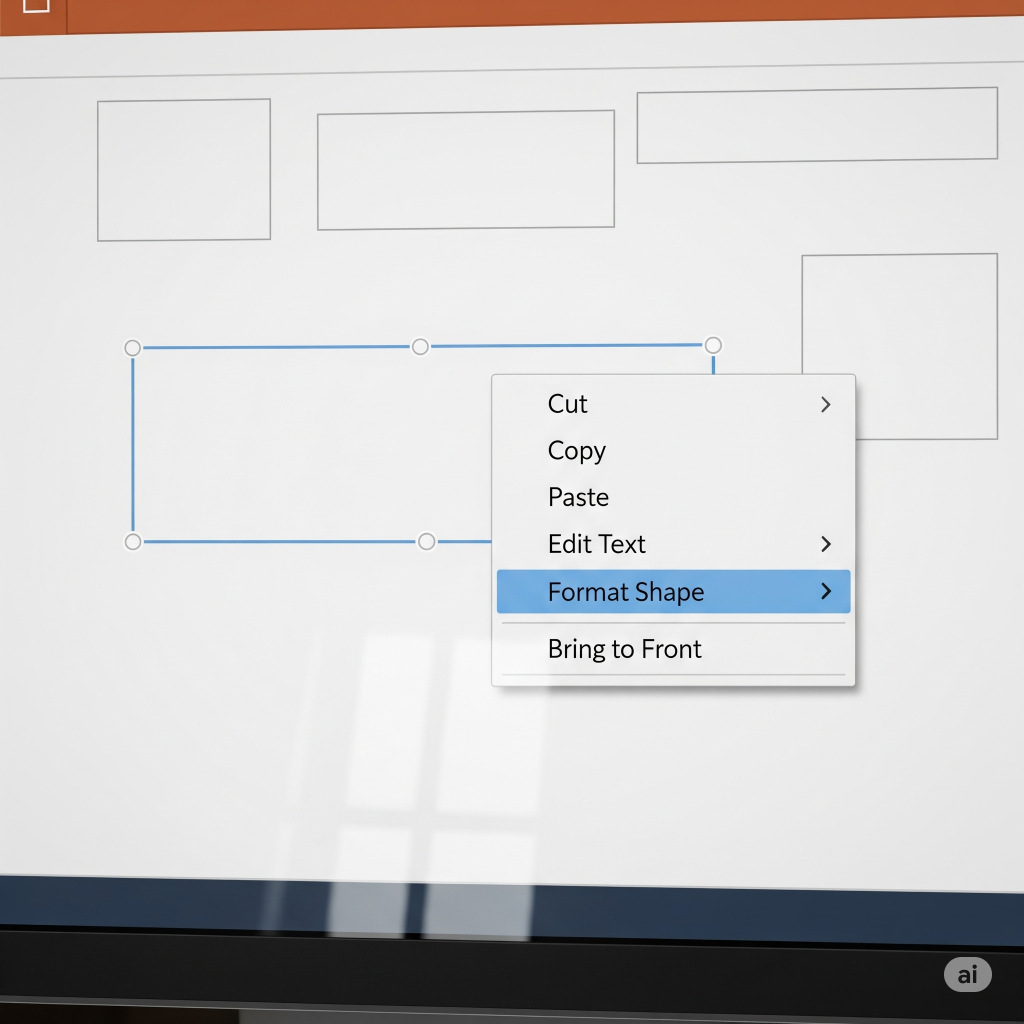
Task: Click the 'ai' badge in the bottom corner
Action: pos(967,974)
